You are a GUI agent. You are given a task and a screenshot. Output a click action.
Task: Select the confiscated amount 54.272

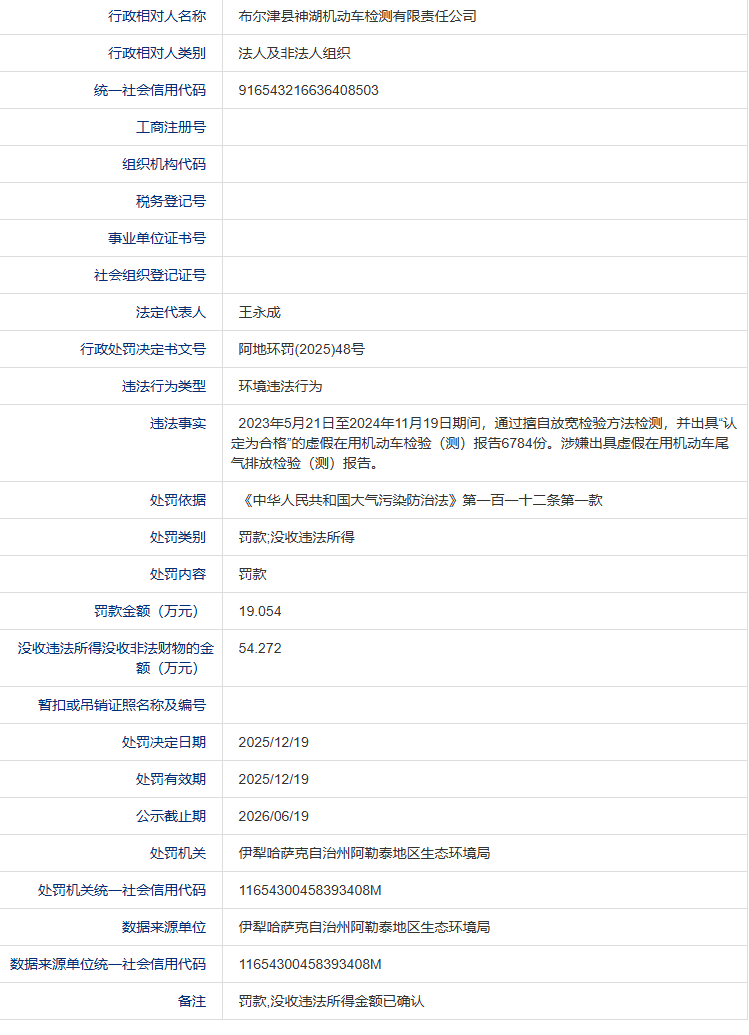(260, 648)
